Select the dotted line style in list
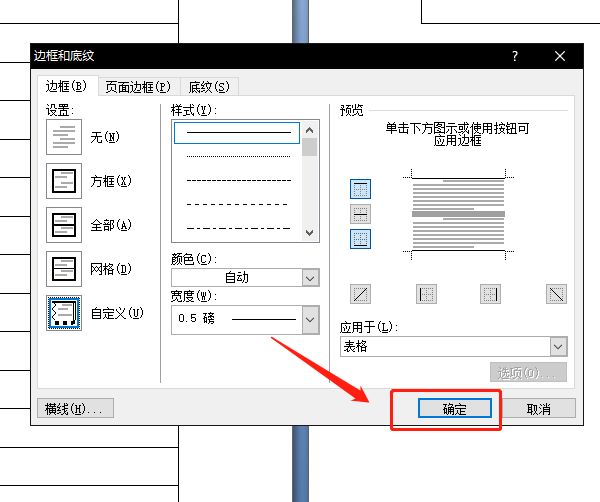This screenshot has height=502, width=600. tap(238, 156)
